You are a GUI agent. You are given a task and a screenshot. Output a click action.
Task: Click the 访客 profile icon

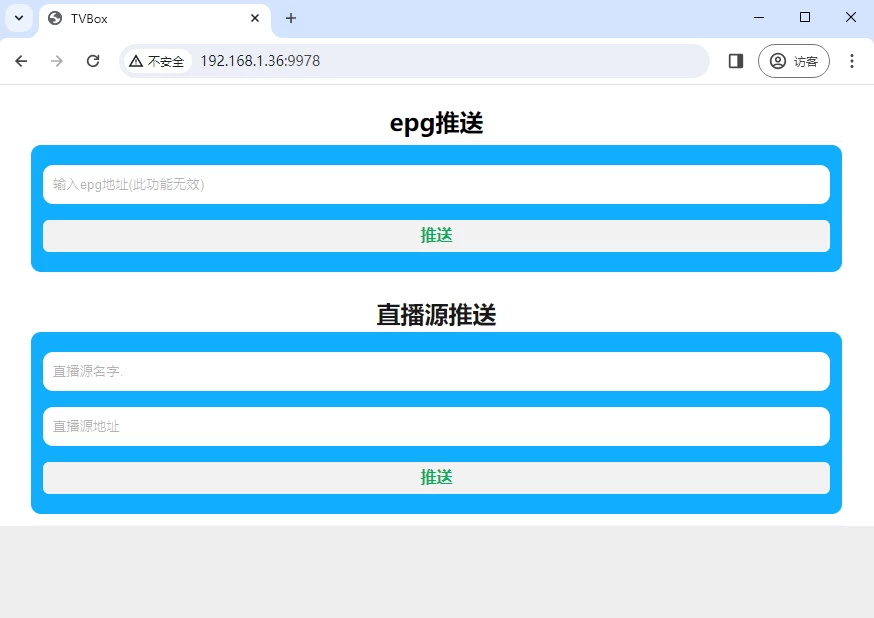coord(793,61)
